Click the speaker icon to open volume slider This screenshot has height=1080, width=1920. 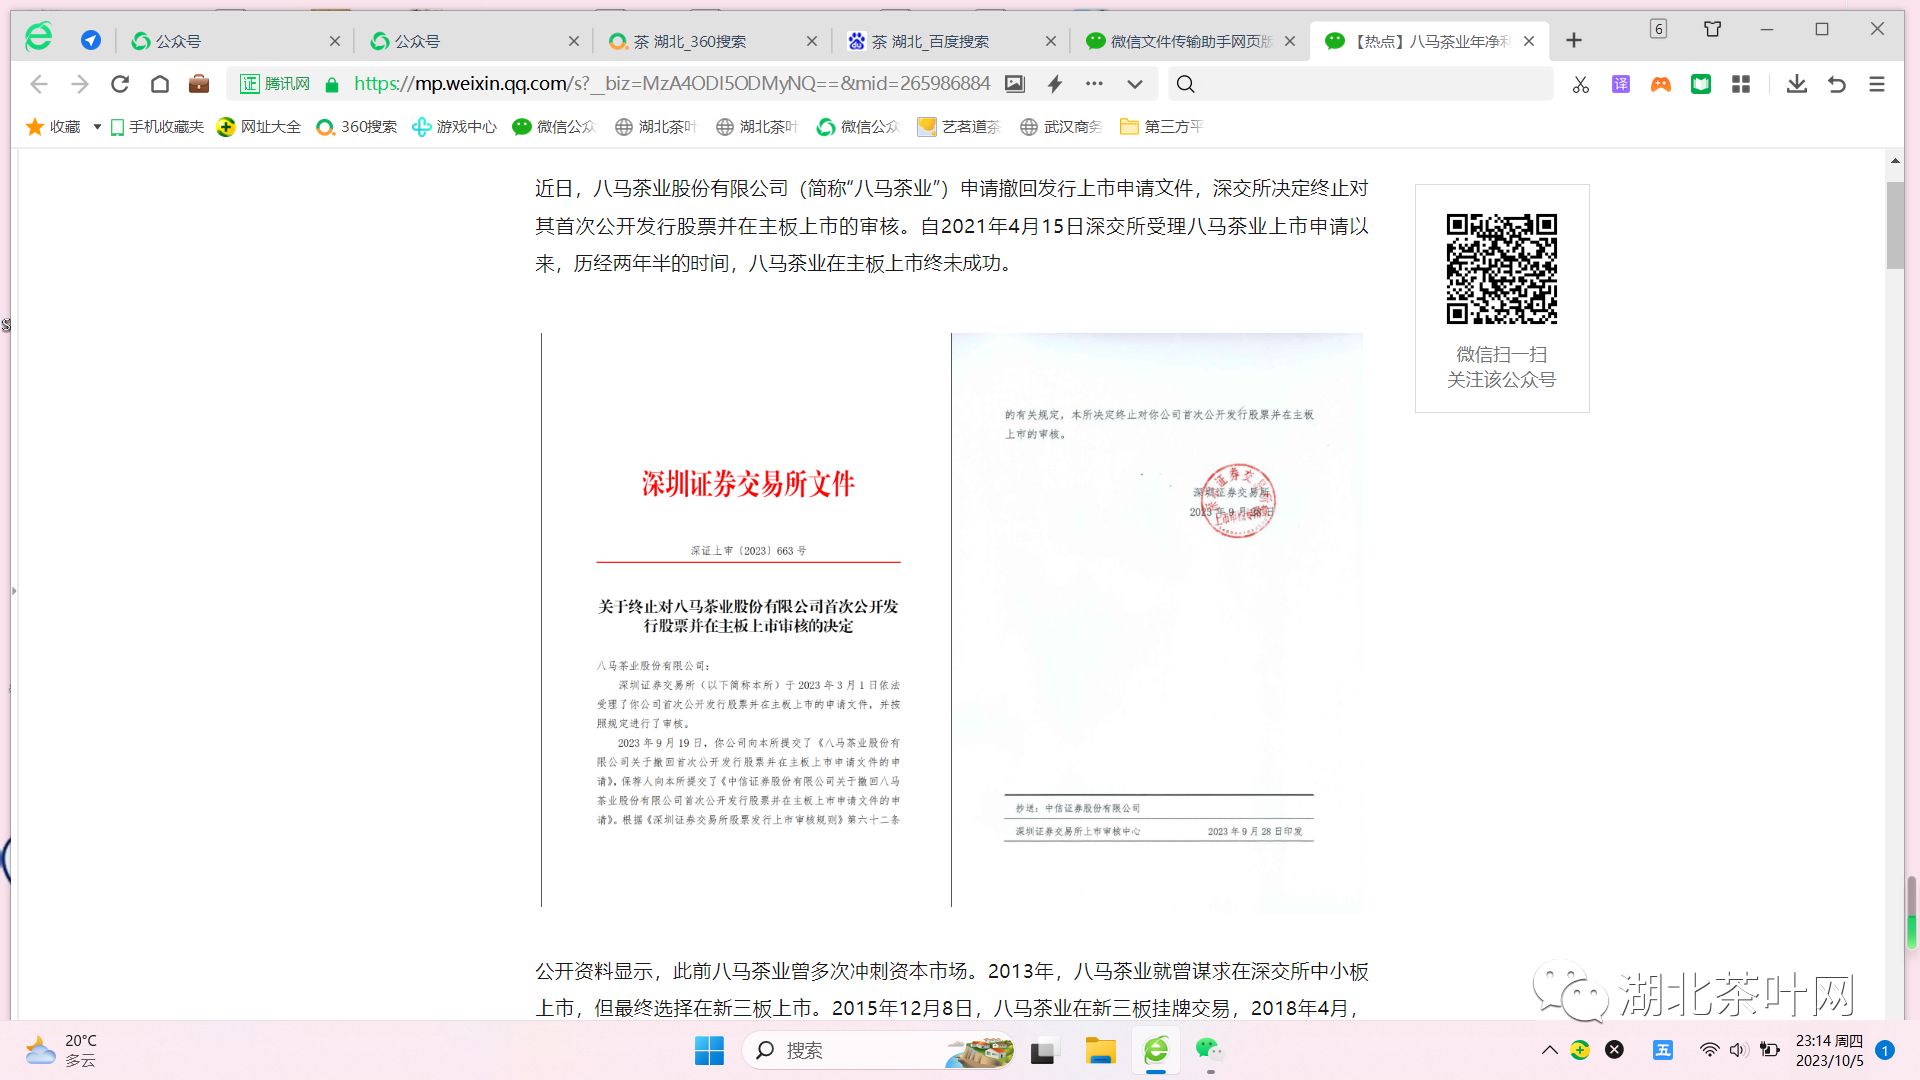click(1736, 1050)
